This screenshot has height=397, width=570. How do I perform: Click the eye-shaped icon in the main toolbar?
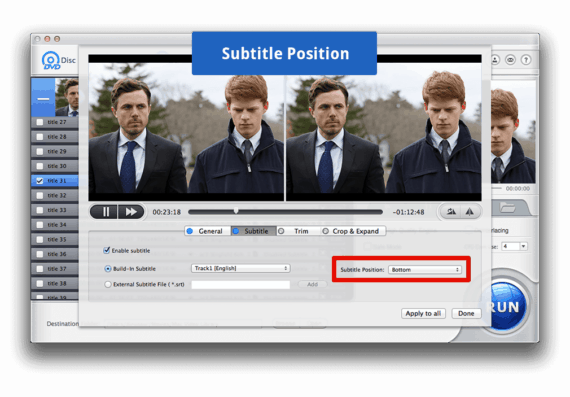[510, 60]
